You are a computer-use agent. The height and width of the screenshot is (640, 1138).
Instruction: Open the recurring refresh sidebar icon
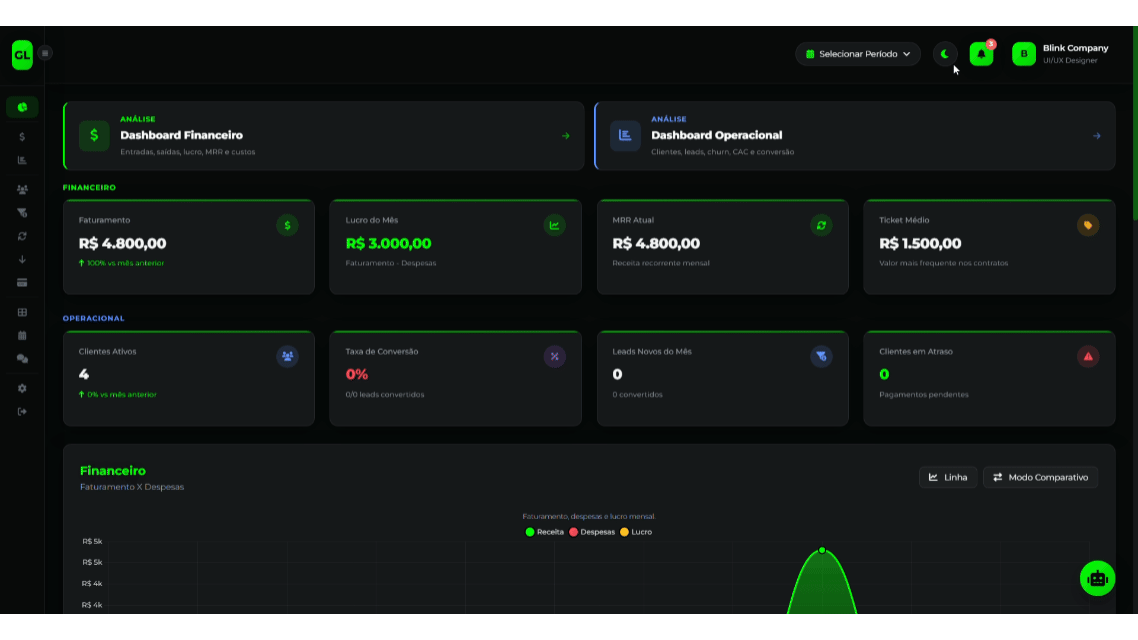pos(22,237)
